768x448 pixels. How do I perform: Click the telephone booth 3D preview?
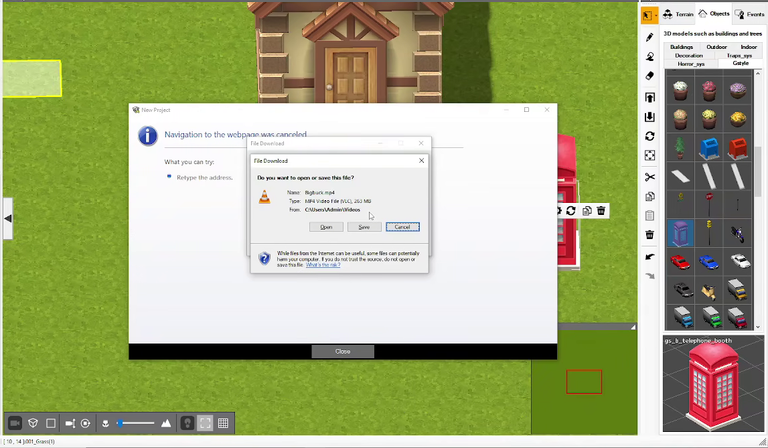pyautogui.click(x=713, y=383)
